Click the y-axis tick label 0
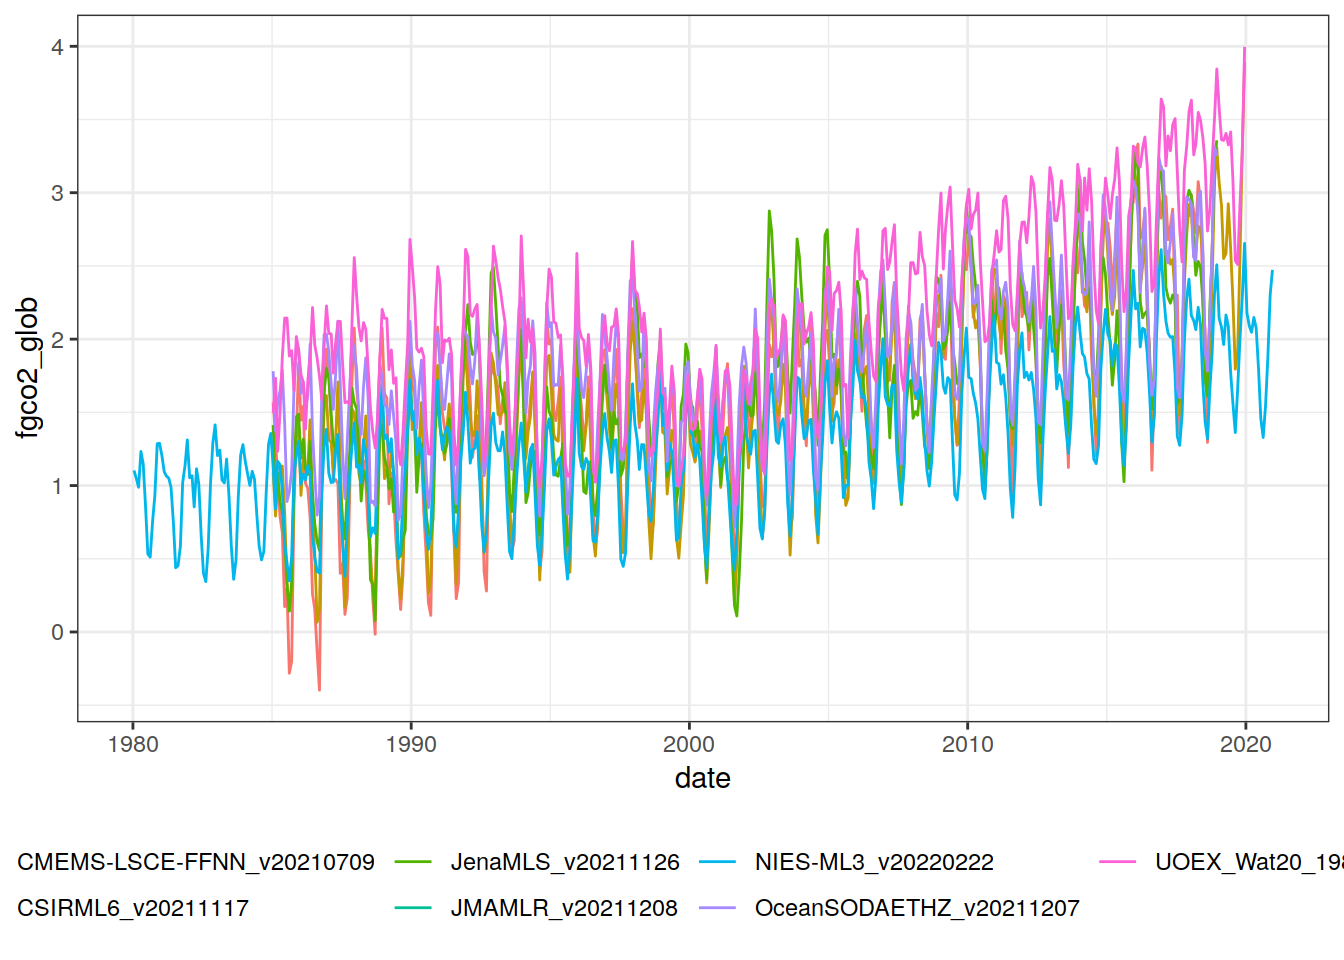1344x960 pixels. pyautogui.click(x=58, y=632)
